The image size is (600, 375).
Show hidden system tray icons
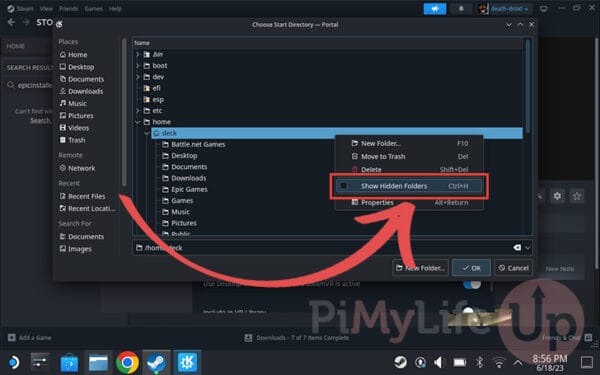pos(518,362)
